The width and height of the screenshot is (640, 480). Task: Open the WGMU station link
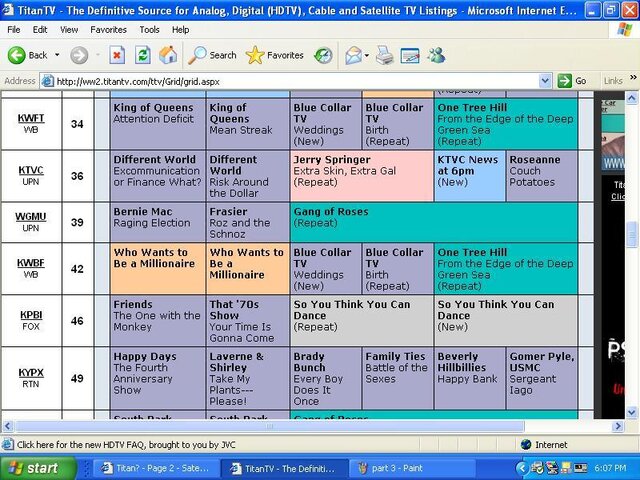tap(31, 217)
